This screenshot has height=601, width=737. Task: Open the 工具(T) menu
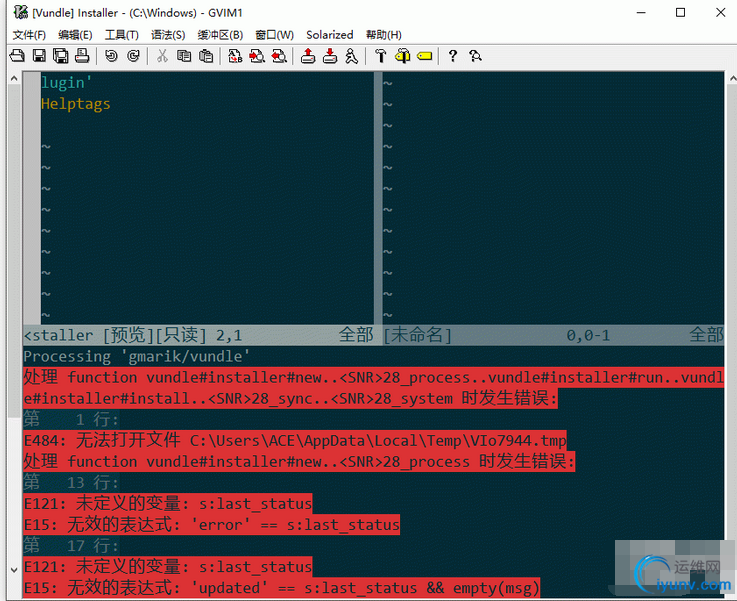[x=121, y=35]
